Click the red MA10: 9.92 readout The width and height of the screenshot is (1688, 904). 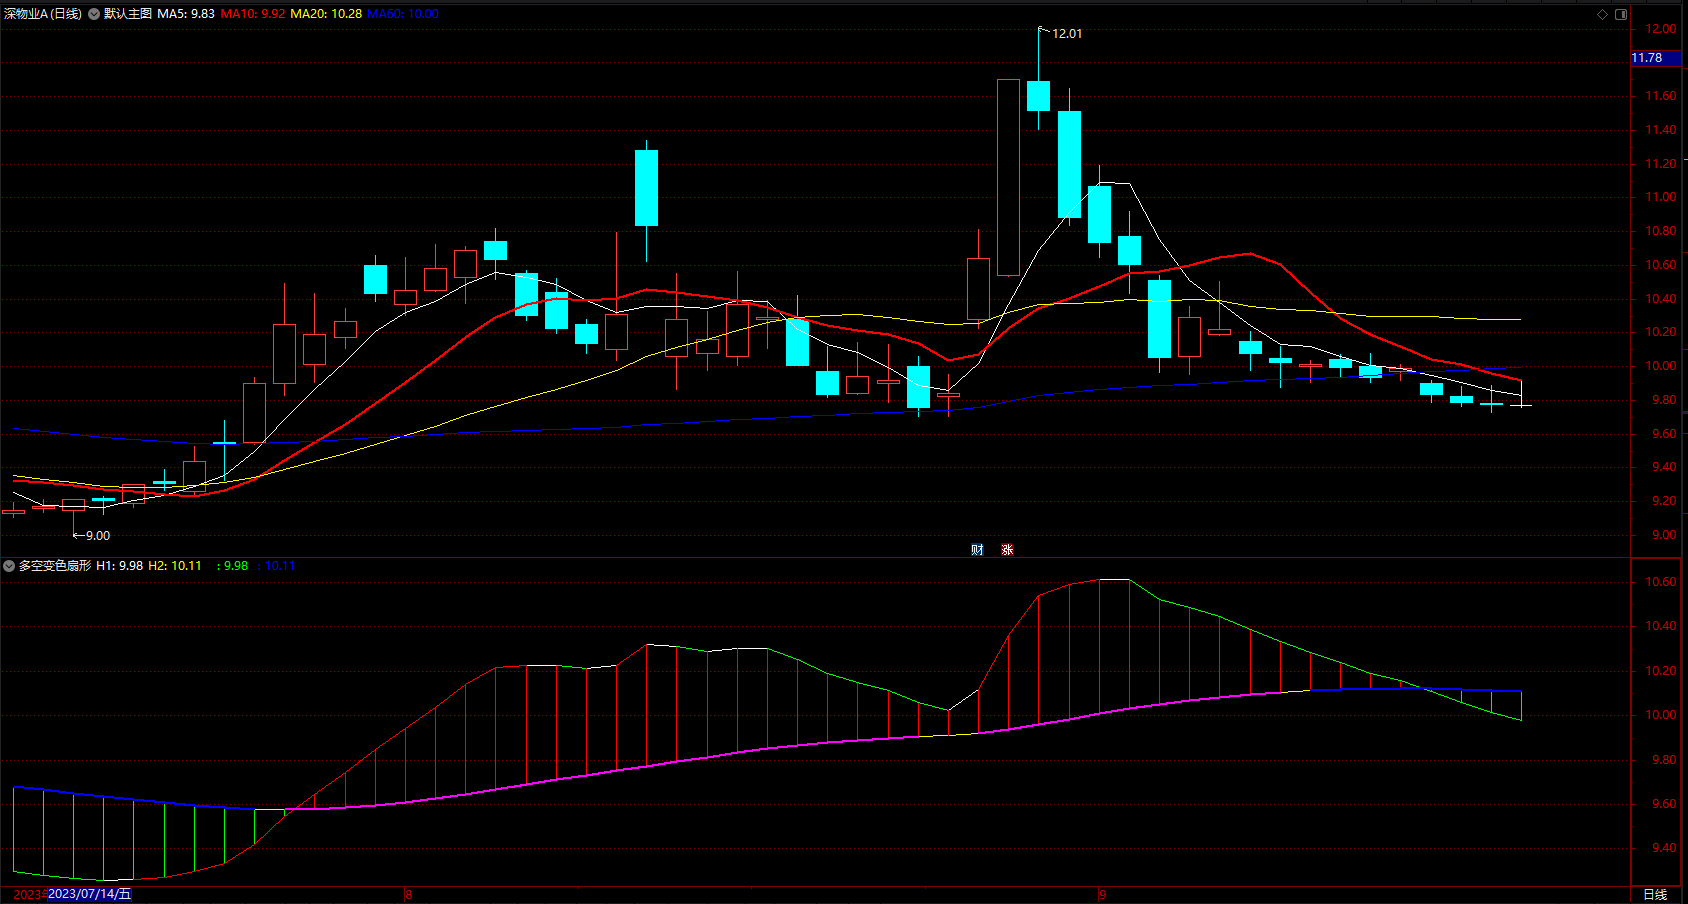point(253,14)
